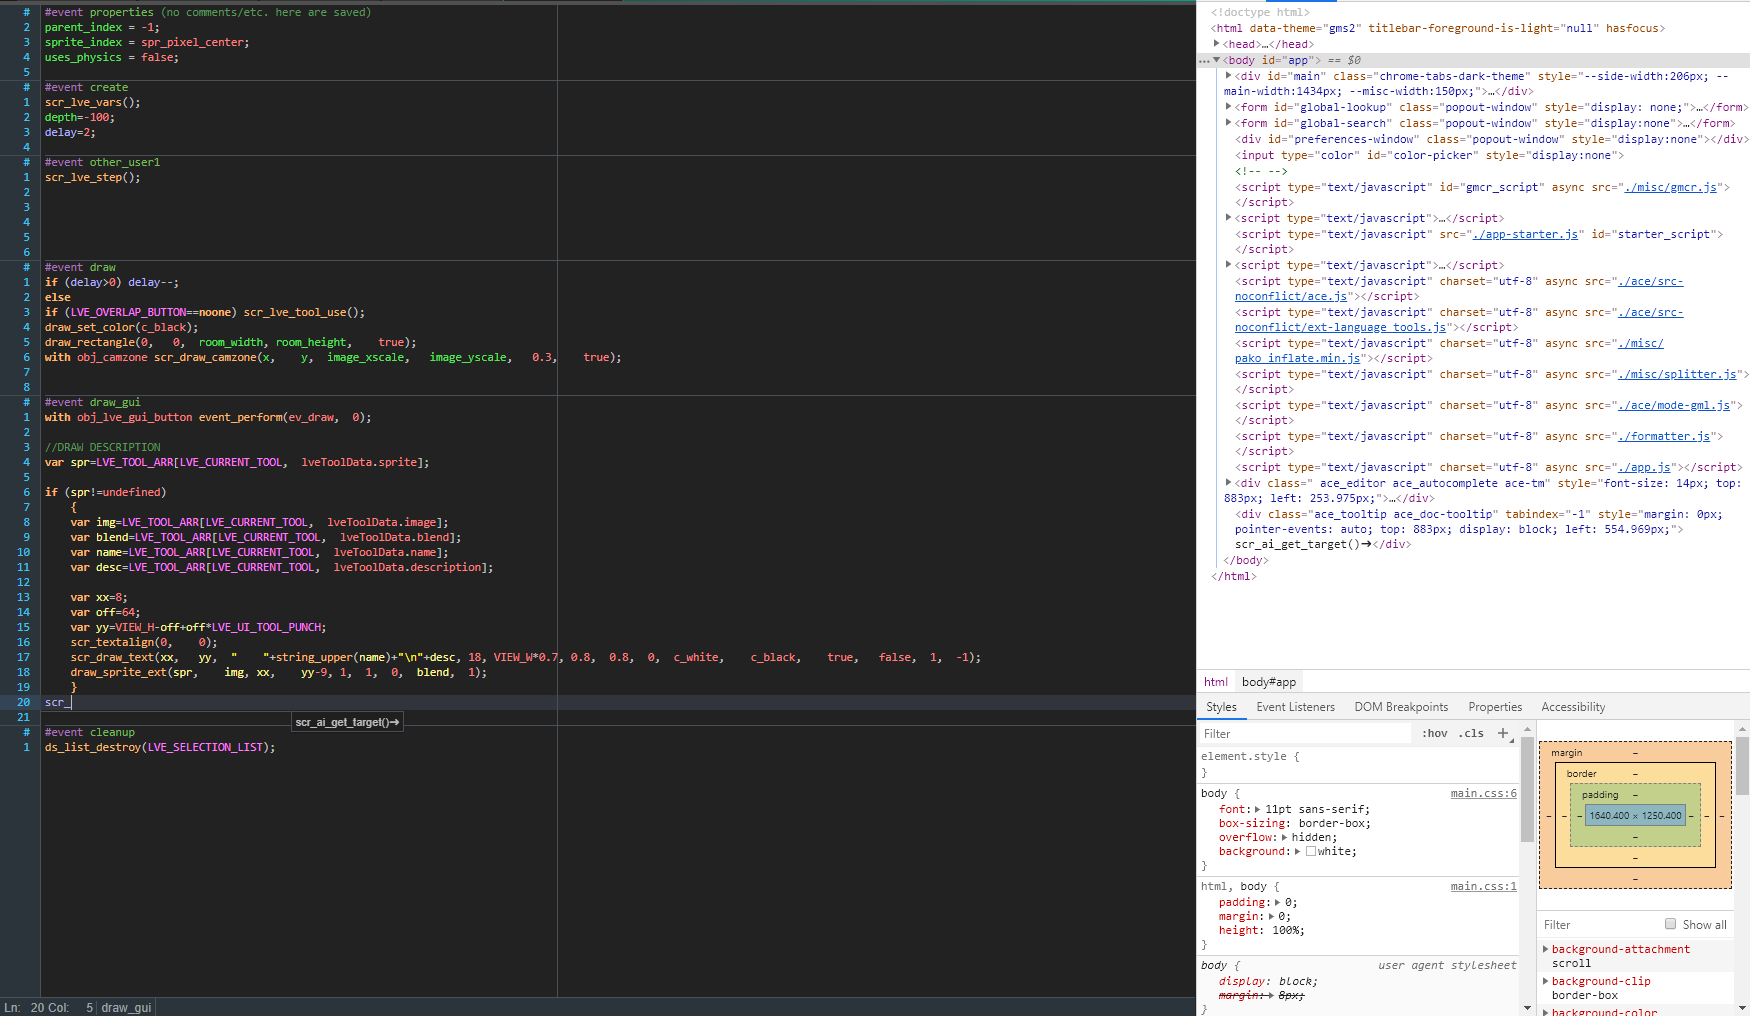This screenshot has width=1750, height=1016.
Task: Open the white background color swatch
Action: 1311,851
